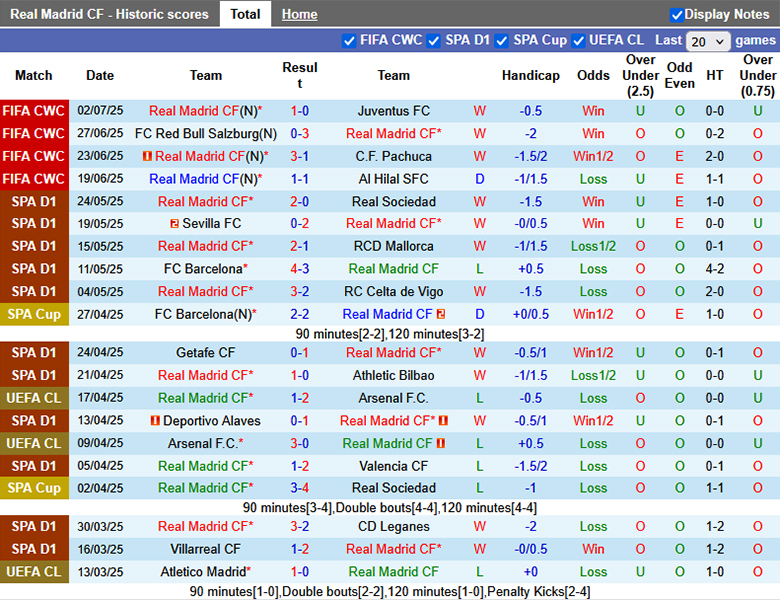780x600 pixels.
Task: Click the 1-0 result against Juventus FC
Action: click(x=299, y=111)
